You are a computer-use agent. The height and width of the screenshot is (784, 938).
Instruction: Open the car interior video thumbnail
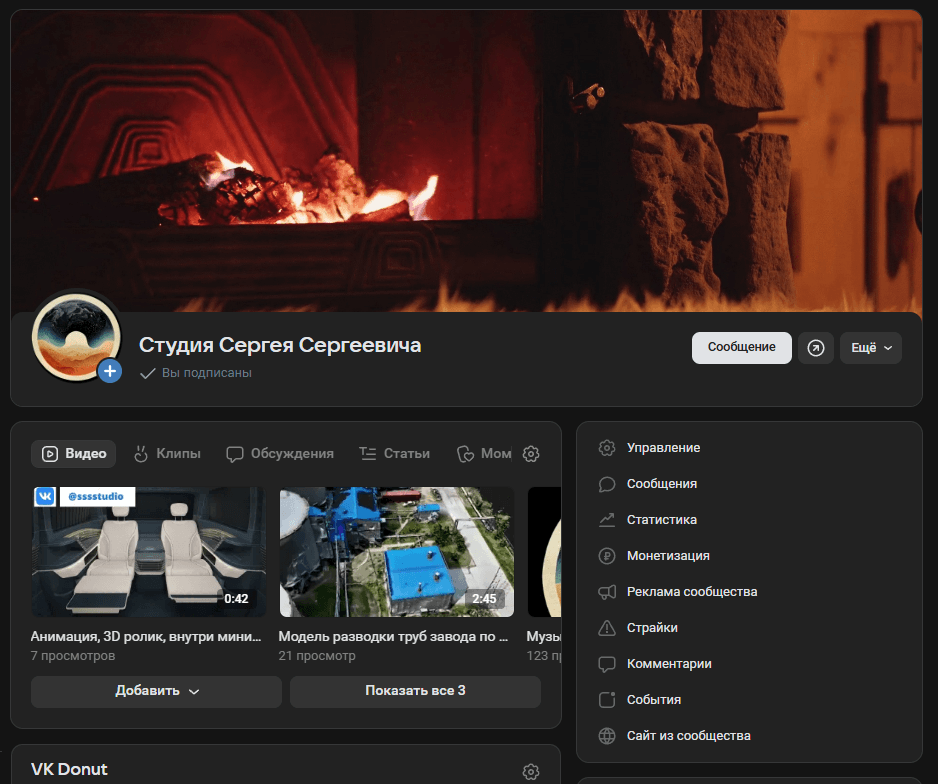click(149, 552)
